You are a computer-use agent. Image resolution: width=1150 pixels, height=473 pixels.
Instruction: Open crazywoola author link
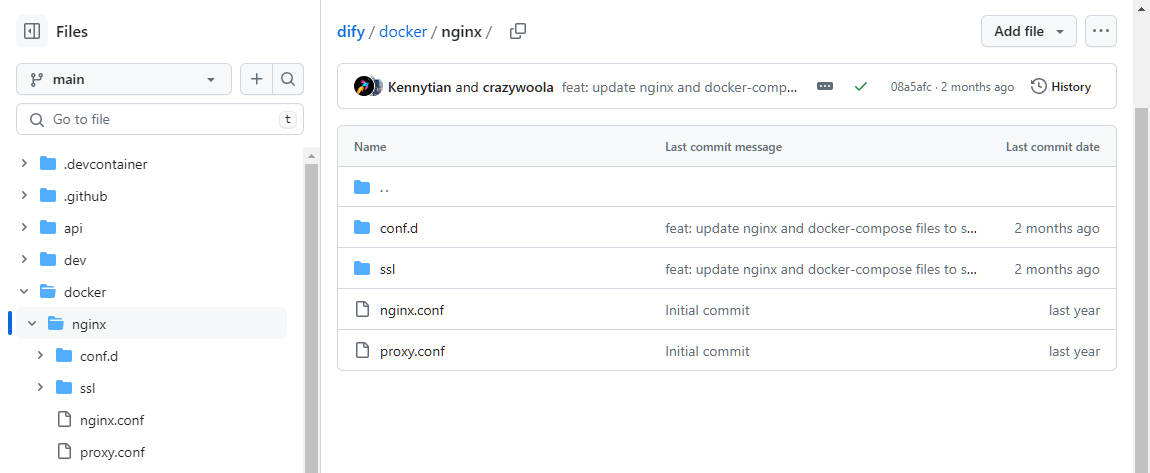click(x=518, y=87)
